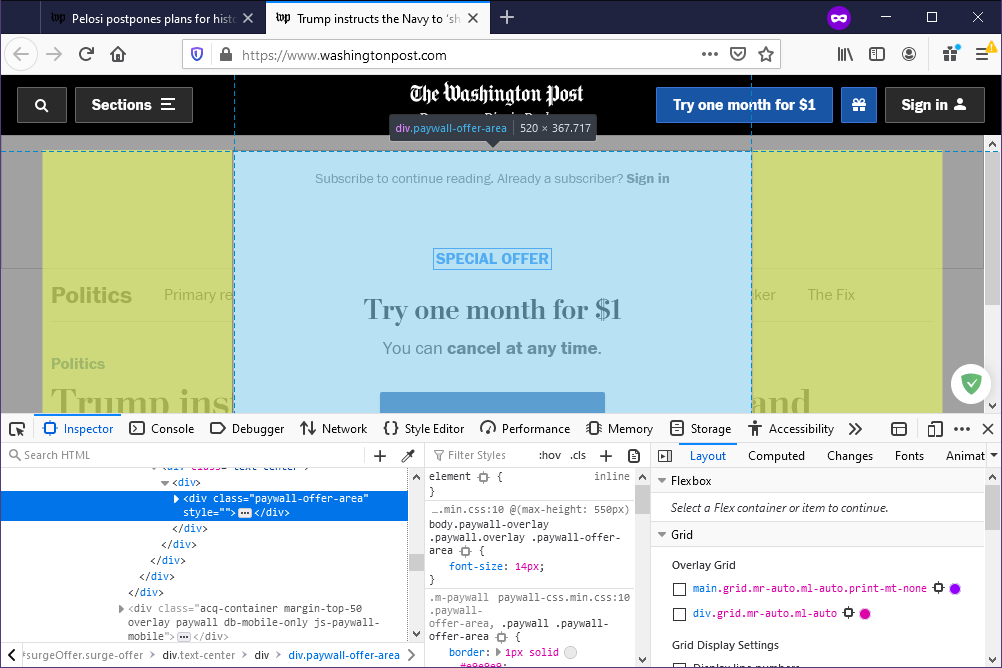This screenshot has height=668, width=1002.
Task: Open responsive design mode icon
Action: [x=935, y=429]
